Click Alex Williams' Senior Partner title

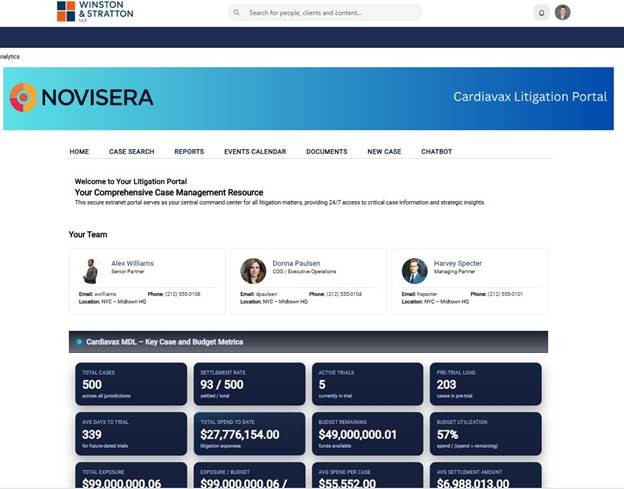(x=128, y=272)
